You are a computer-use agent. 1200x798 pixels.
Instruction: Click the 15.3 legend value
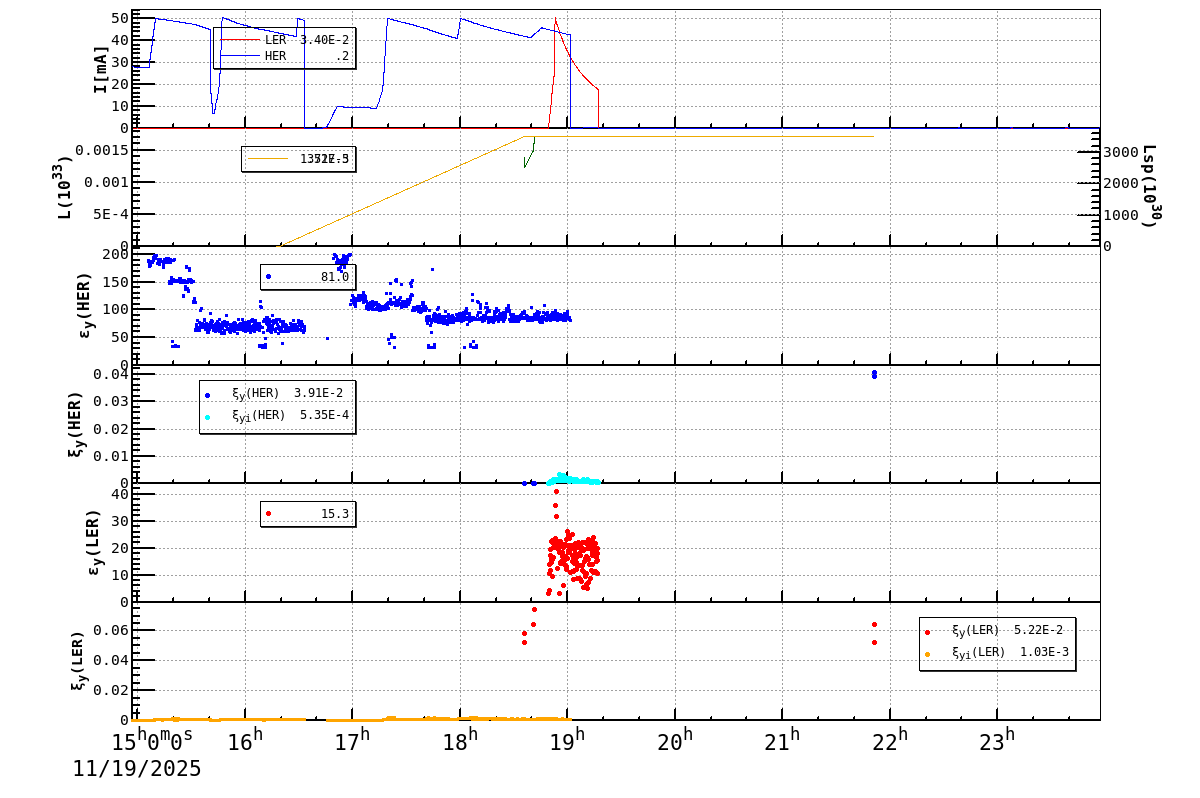click(335, 514)
